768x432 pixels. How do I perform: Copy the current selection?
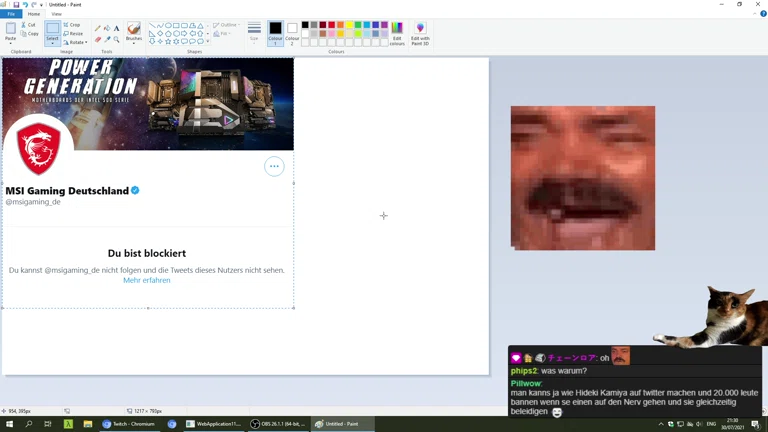point(29,34)
